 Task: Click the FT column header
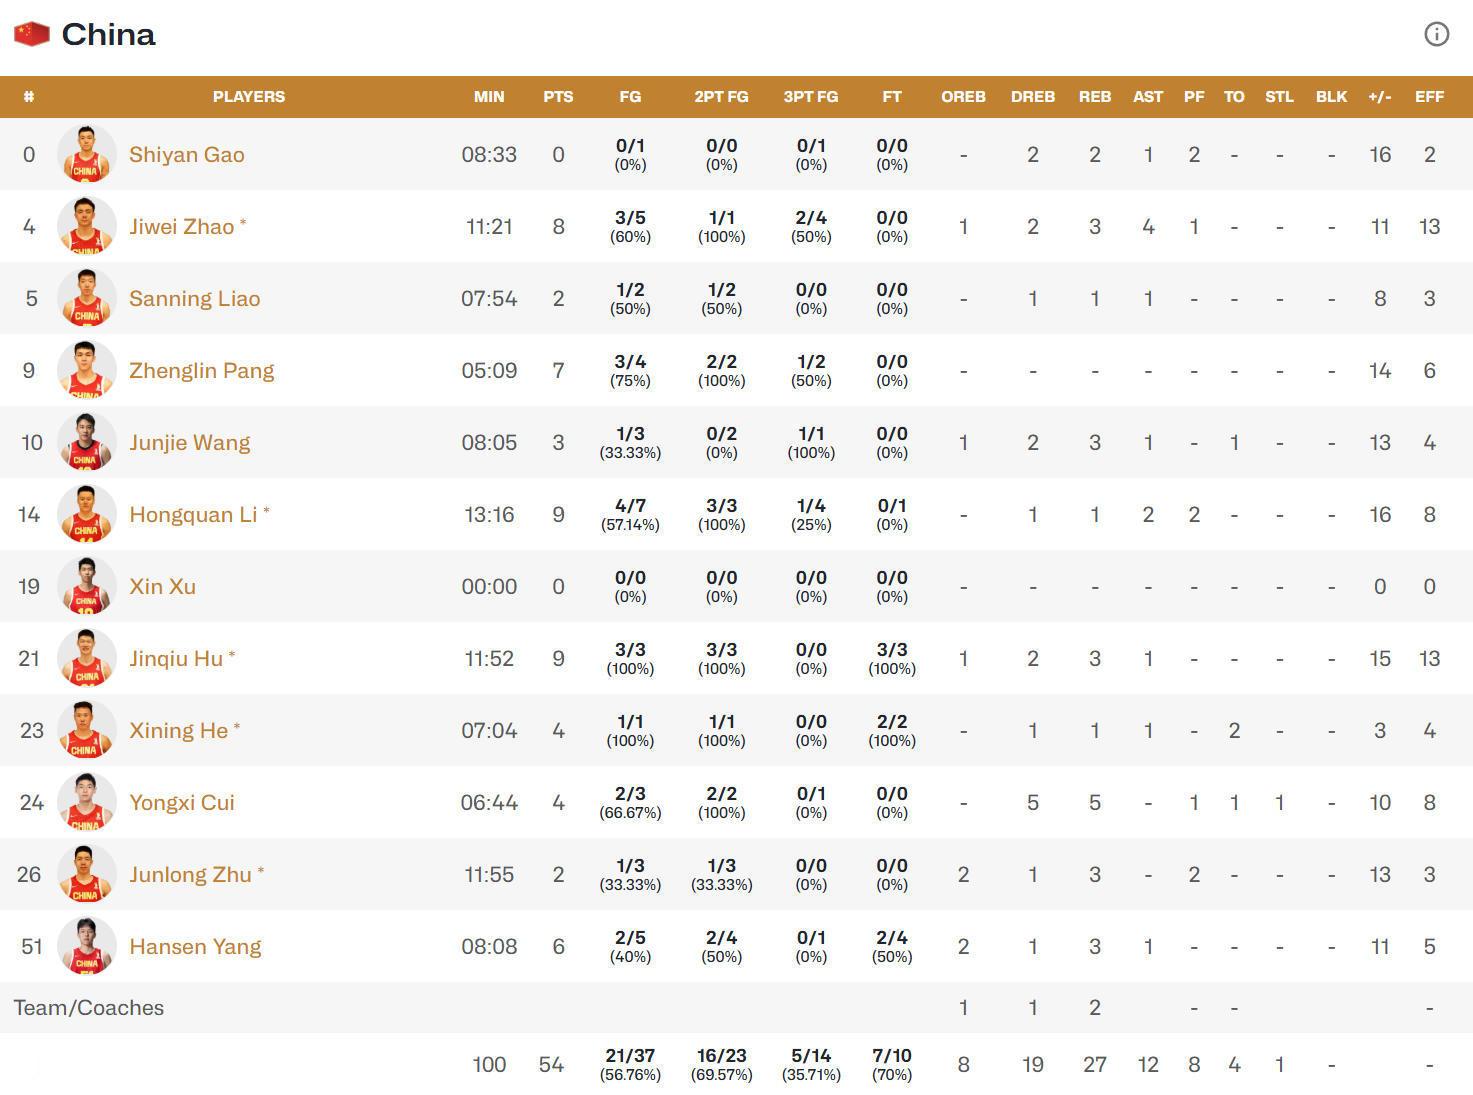tap(892, 97)
